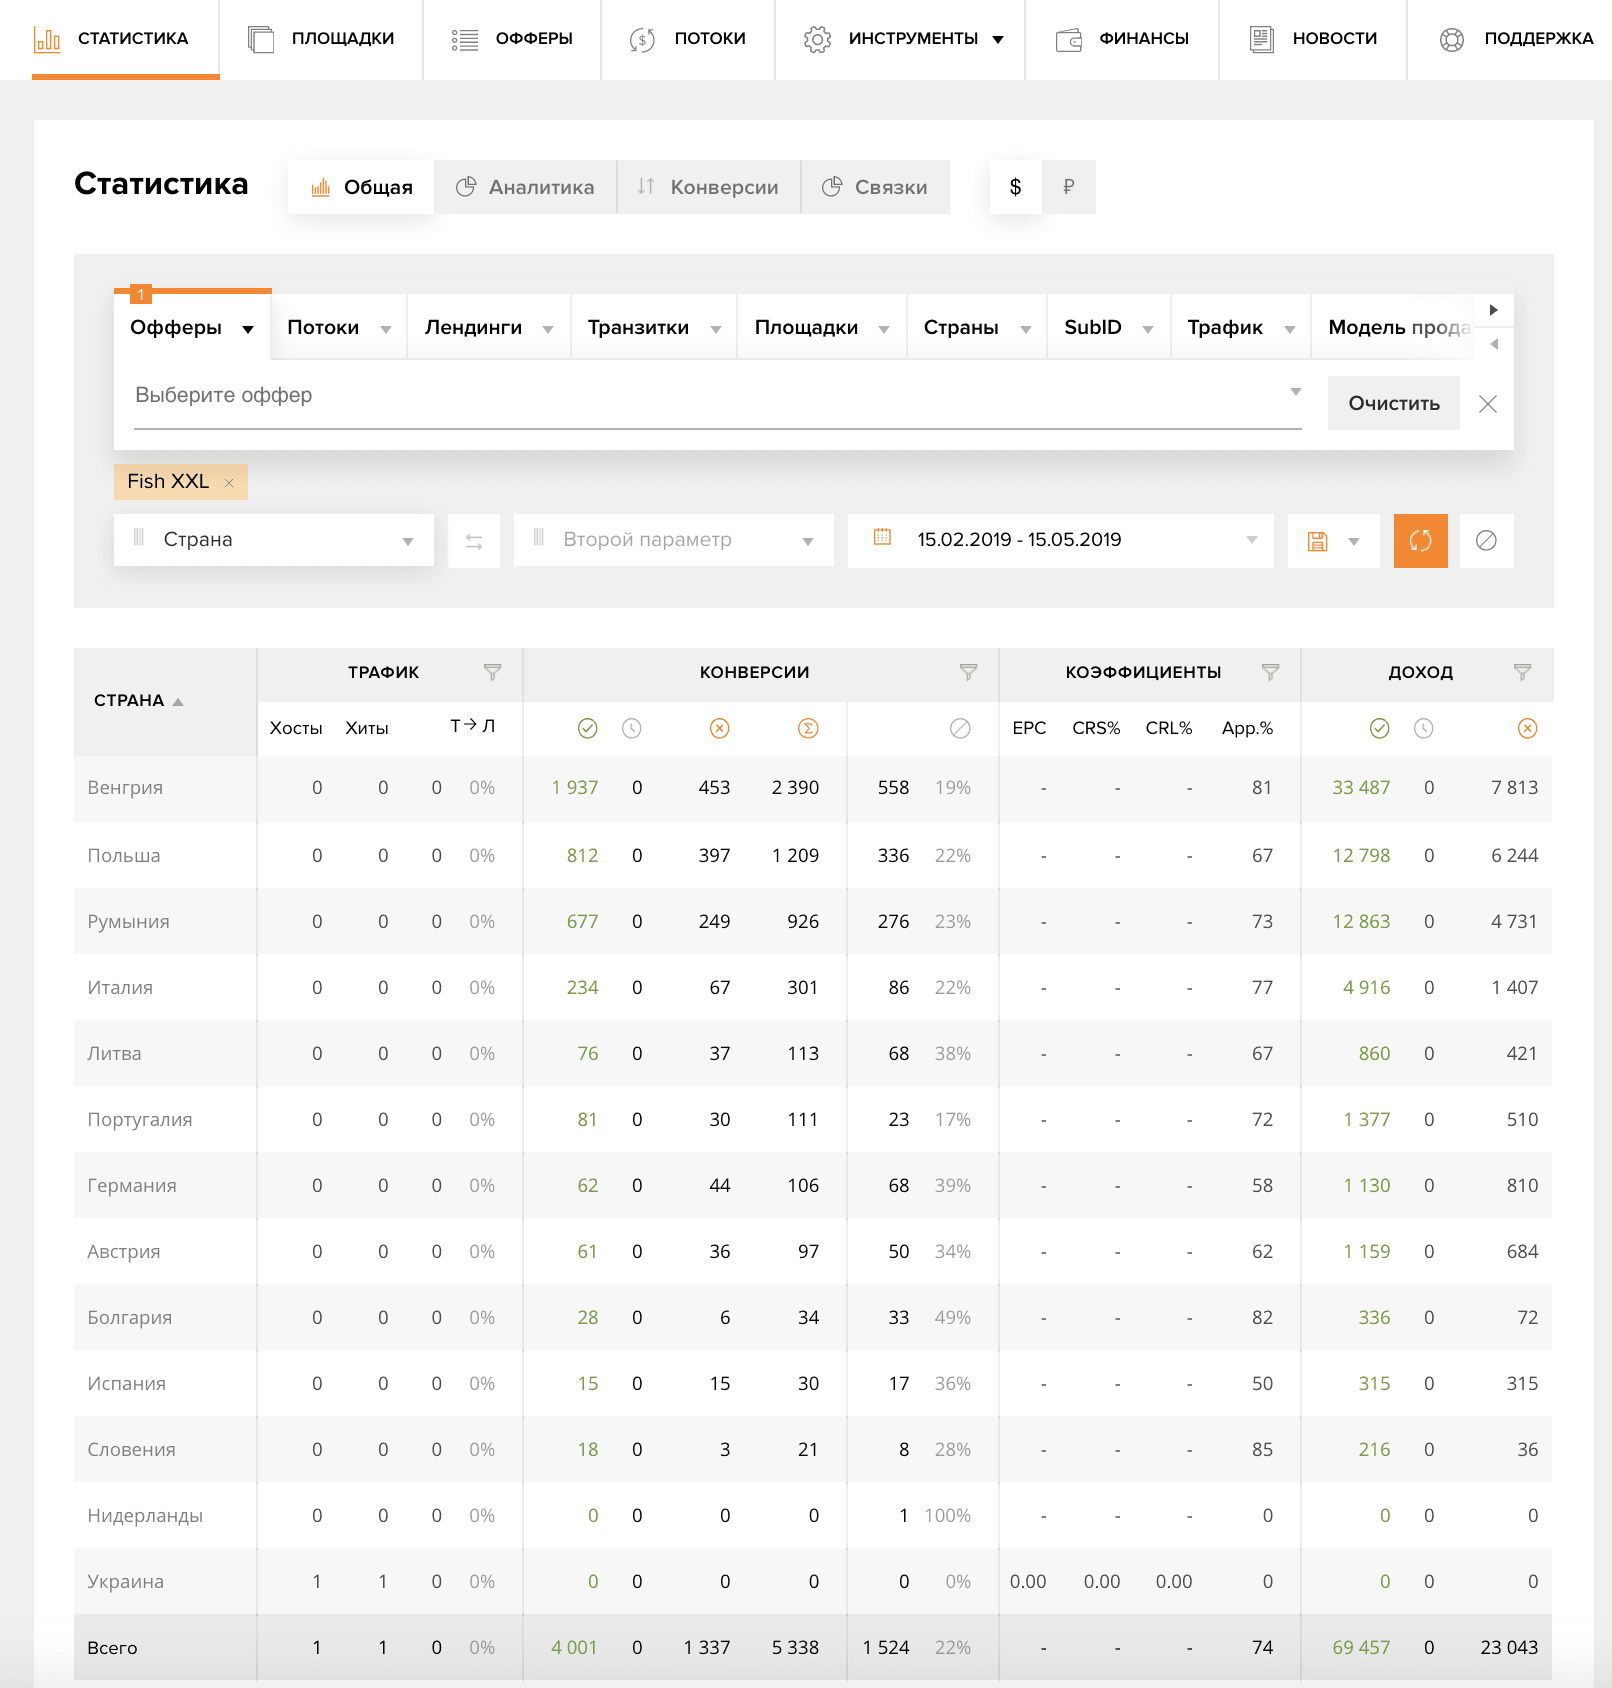Open the save report dropdown
Screen dimensions: 1612x1688
click(1334, 541)
